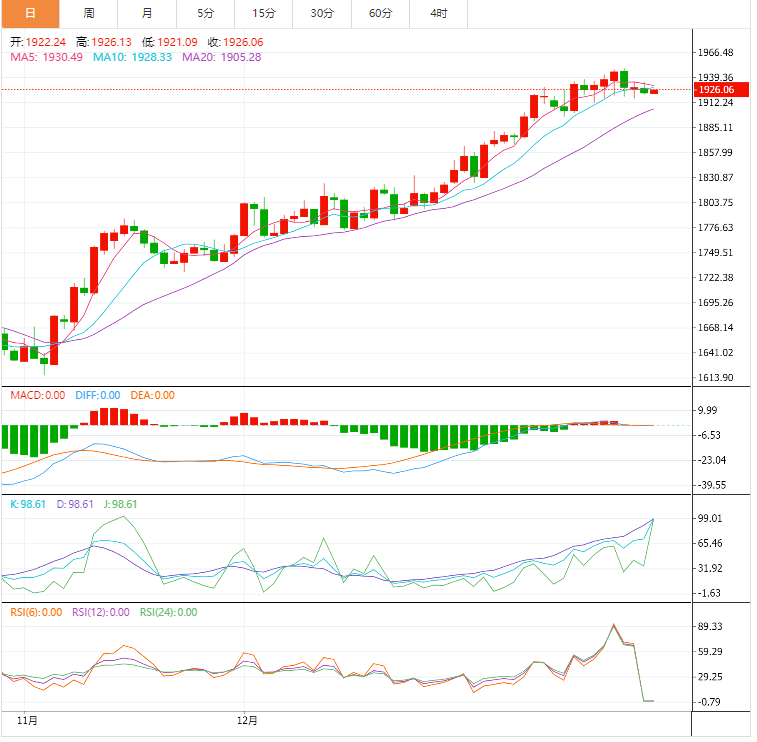The width and height of the screenshot is (757, 742).
Task: Click the 11月 date marker on time axis
Action: tap(28, 719)
